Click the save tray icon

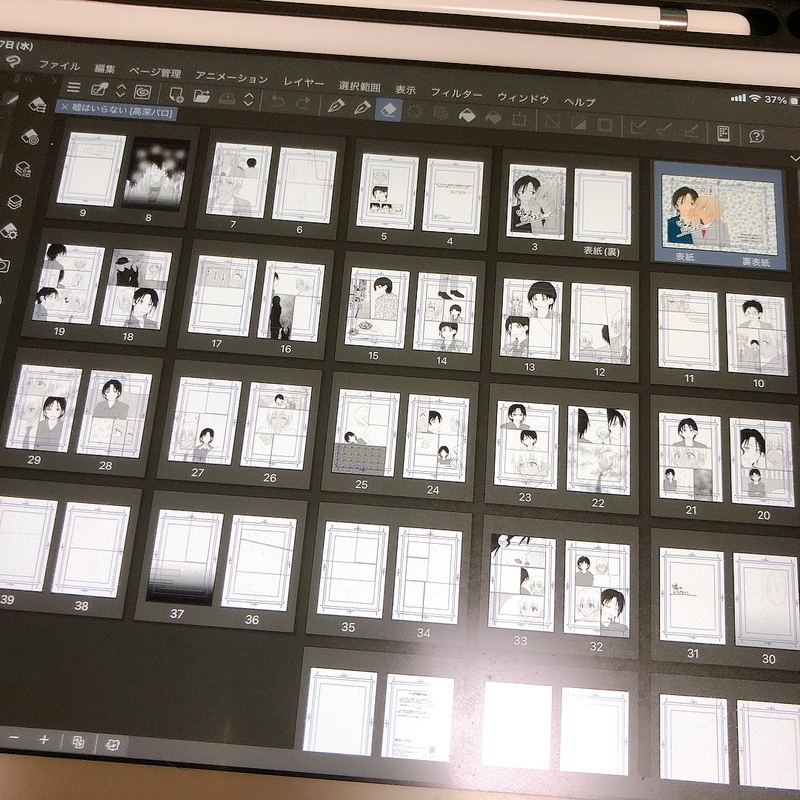[228, 98]
